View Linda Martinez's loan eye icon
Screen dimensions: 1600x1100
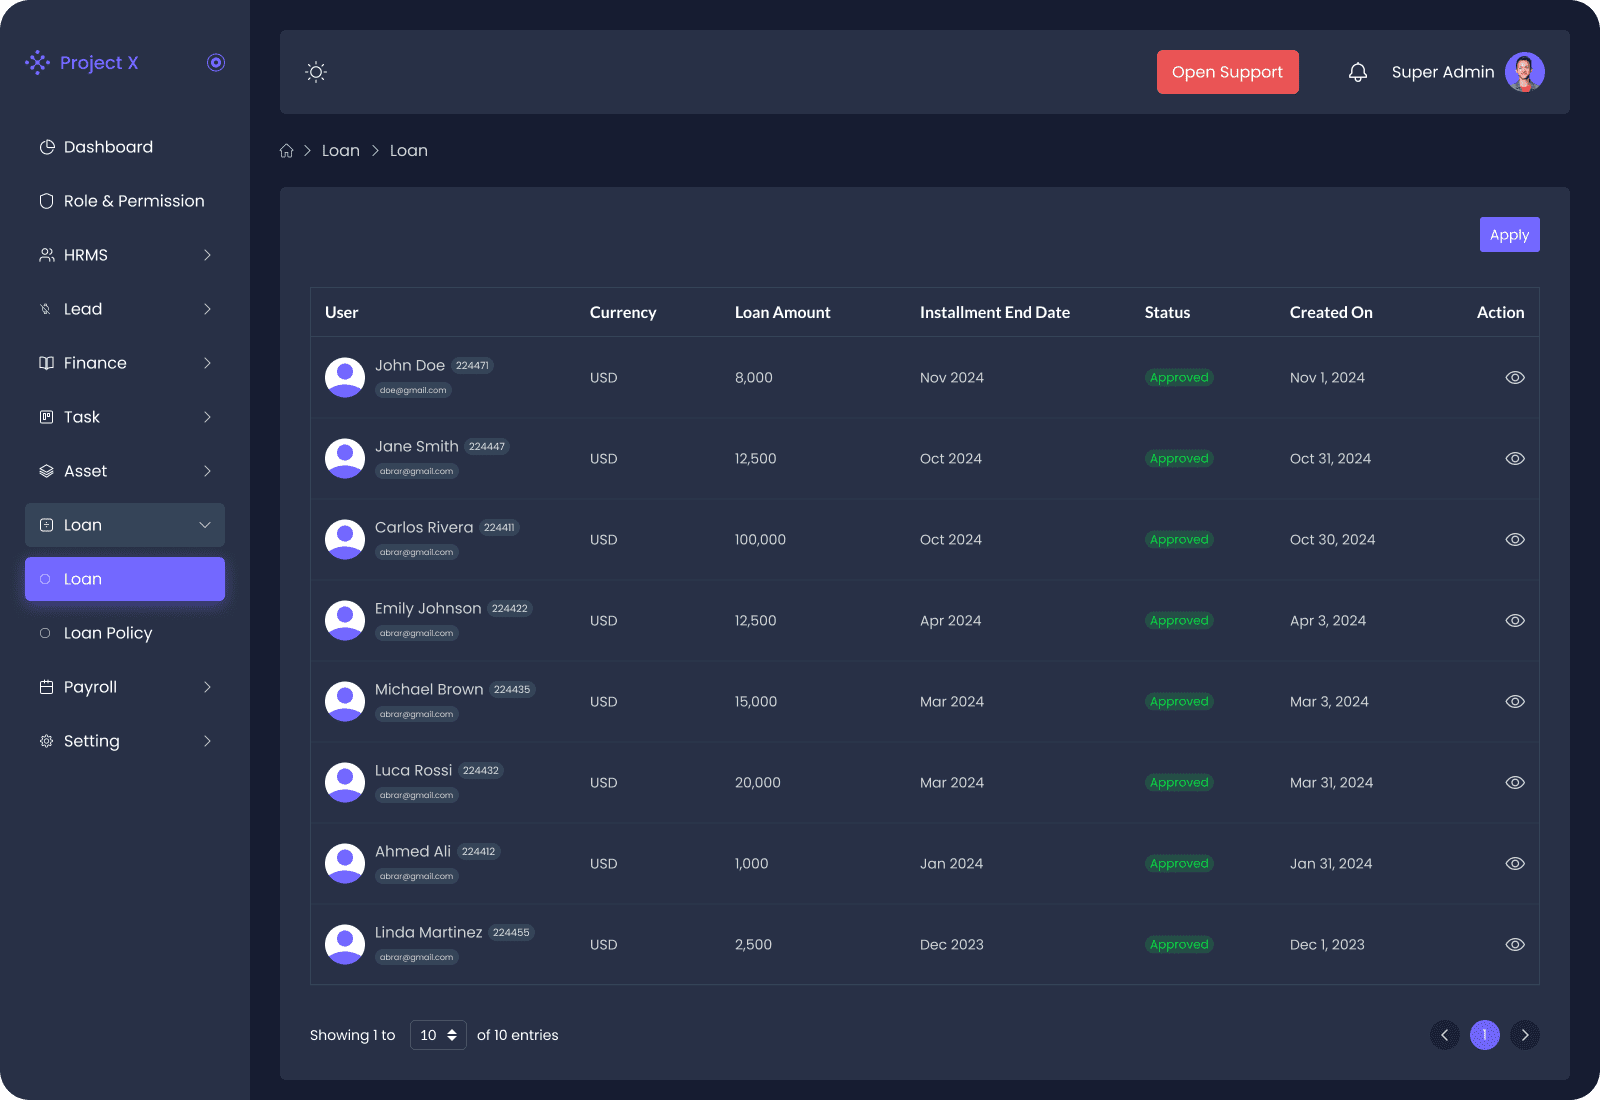1515,945
